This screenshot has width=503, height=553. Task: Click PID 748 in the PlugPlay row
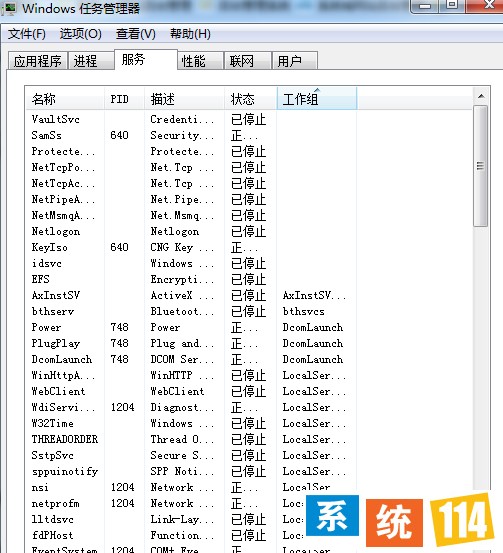[x=119, y=343]
